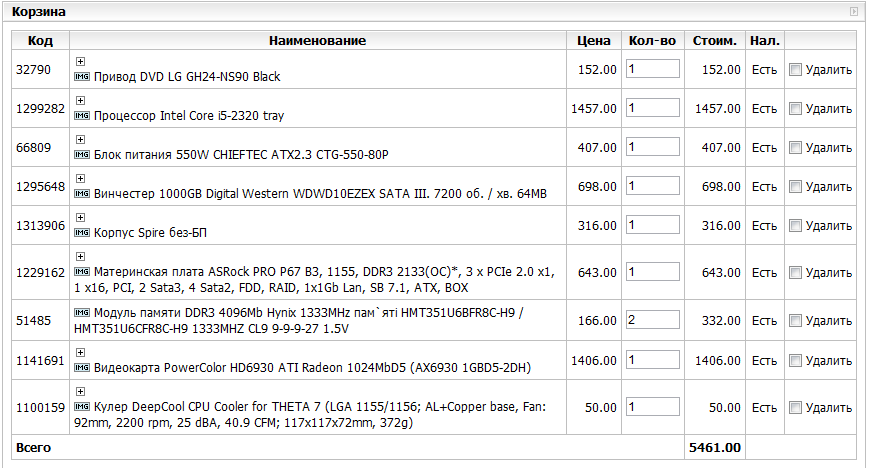This screenshot has width=876, height=468.
Task: Expand plus box above Винчестер 1000GB
Action: point(81,179)
